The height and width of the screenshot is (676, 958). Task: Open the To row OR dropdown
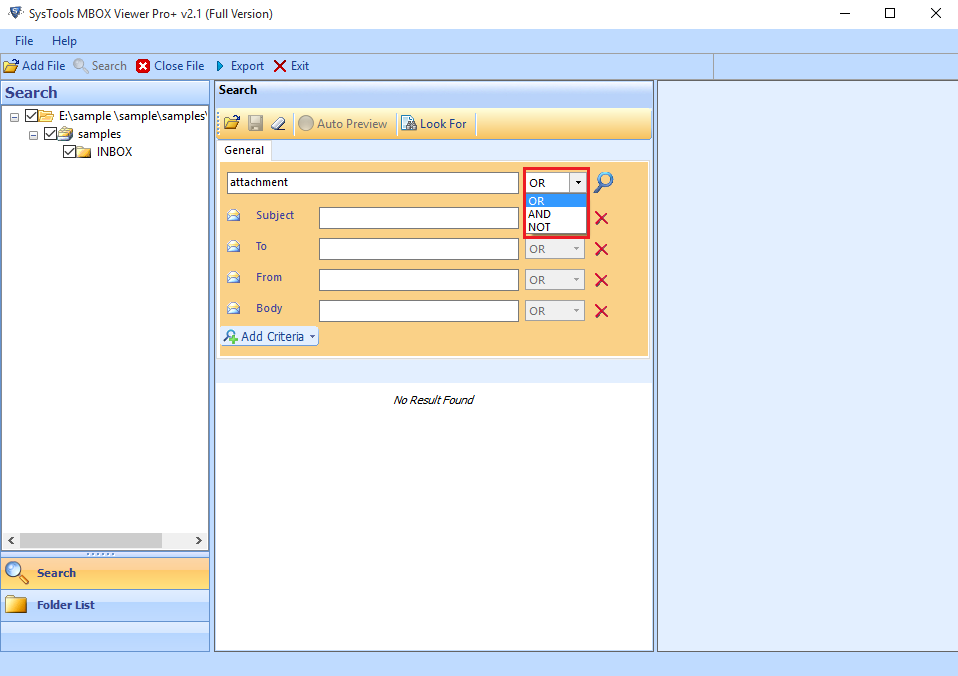coord(555,249)
